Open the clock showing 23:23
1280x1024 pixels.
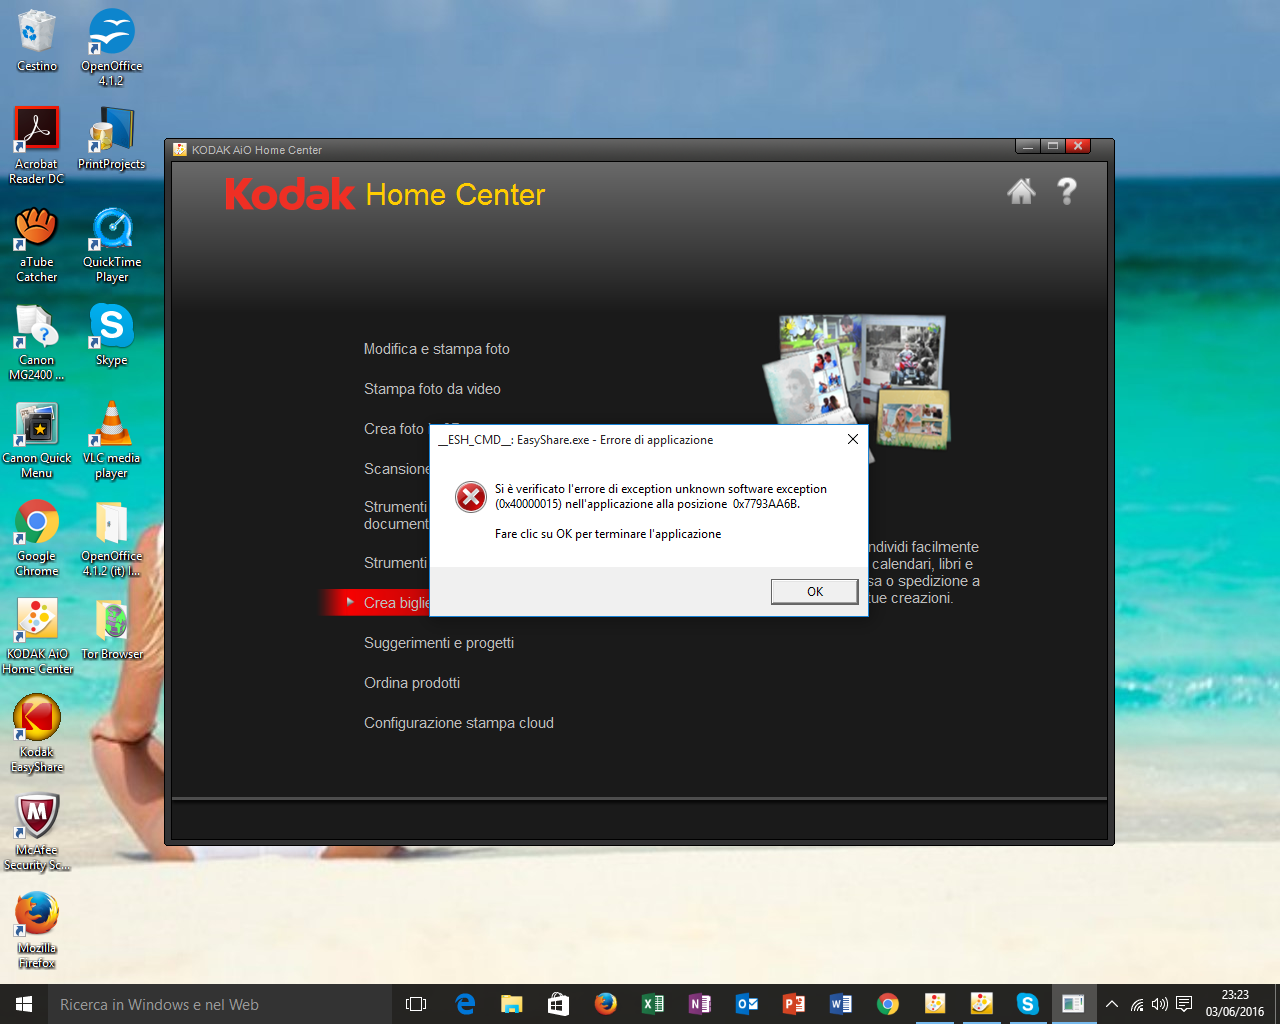pos(1235,1004)
